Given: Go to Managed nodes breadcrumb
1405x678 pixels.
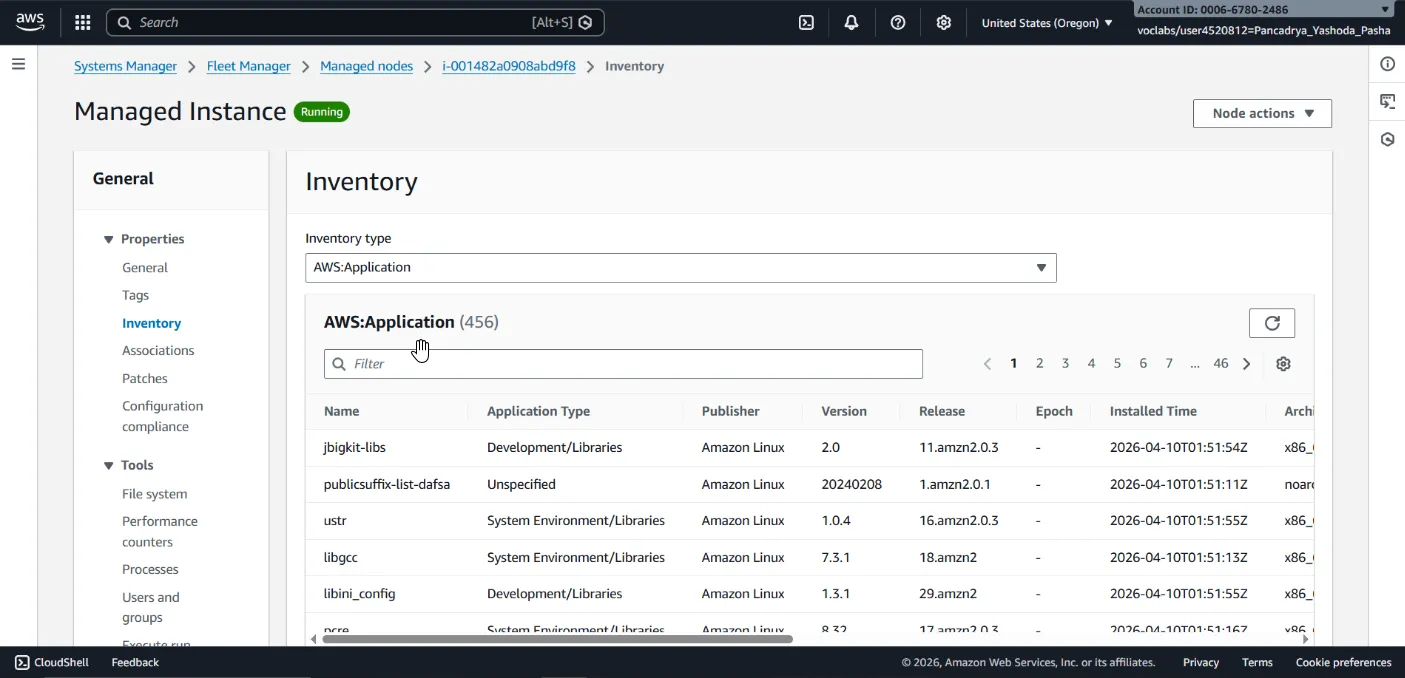Looking at the screenshot, I should (366, 66).
